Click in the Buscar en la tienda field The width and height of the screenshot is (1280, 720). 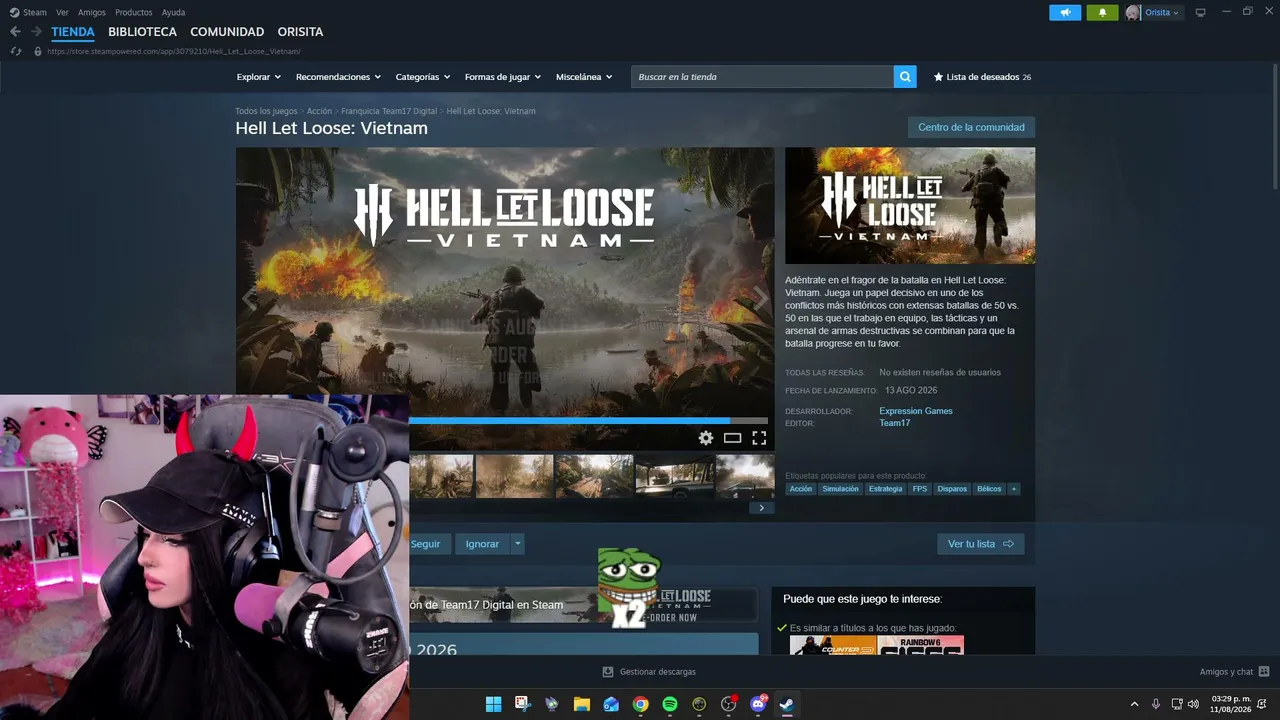(762, 77)
